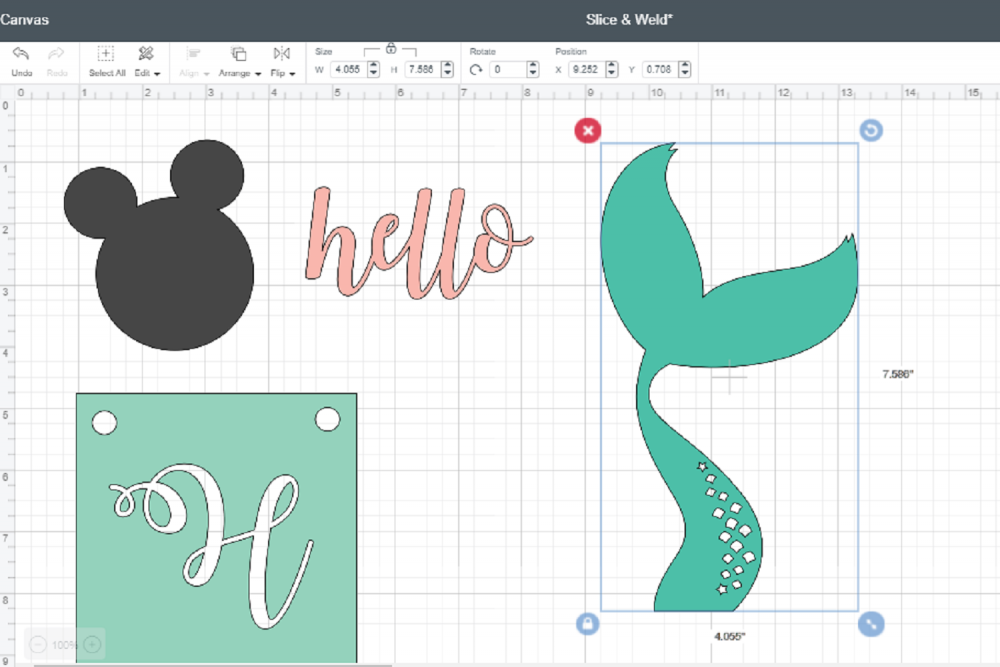Open the Edit scissors tool
The width and height of the screenshot is (1000, 667).
click(x=145, y=54)
